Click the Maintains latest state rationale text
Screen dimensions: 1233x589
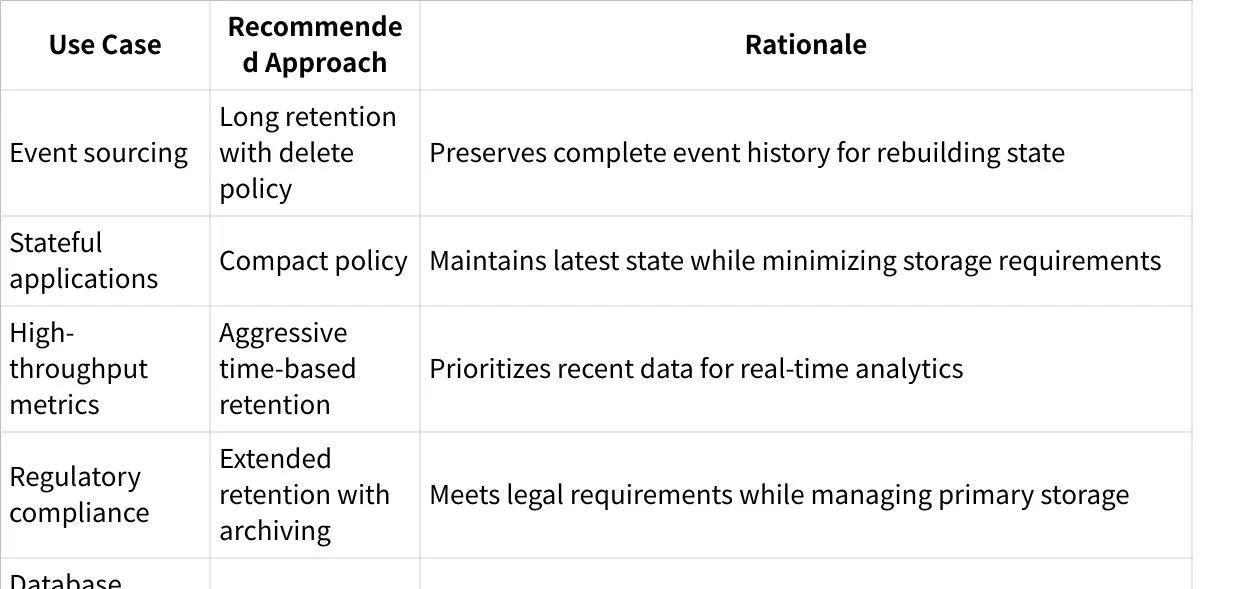pos(795,261)
